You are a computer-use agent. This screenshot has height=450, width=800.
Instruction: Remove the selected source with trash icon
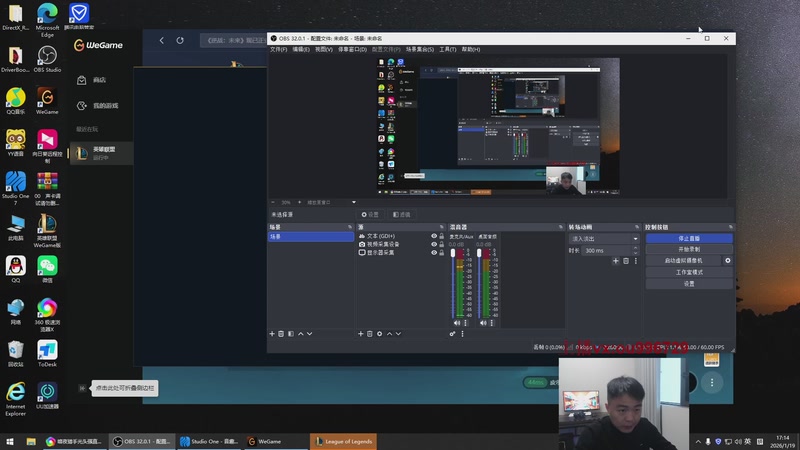[370, 334]
